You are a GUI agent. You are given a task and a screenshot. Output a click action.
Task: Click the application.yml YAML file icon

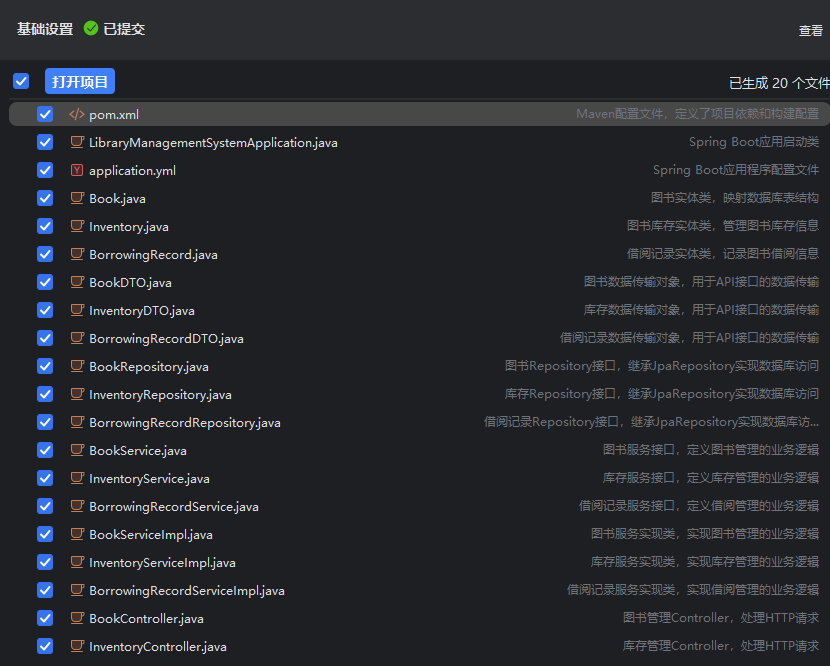pyautogui.click(x=77, y=170)
